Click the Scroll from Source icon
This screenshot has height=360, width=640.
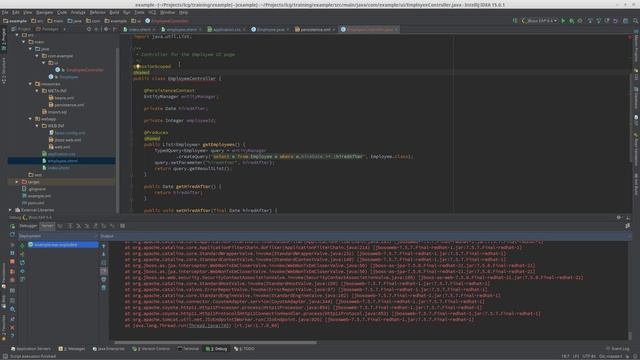click(89, 29)
